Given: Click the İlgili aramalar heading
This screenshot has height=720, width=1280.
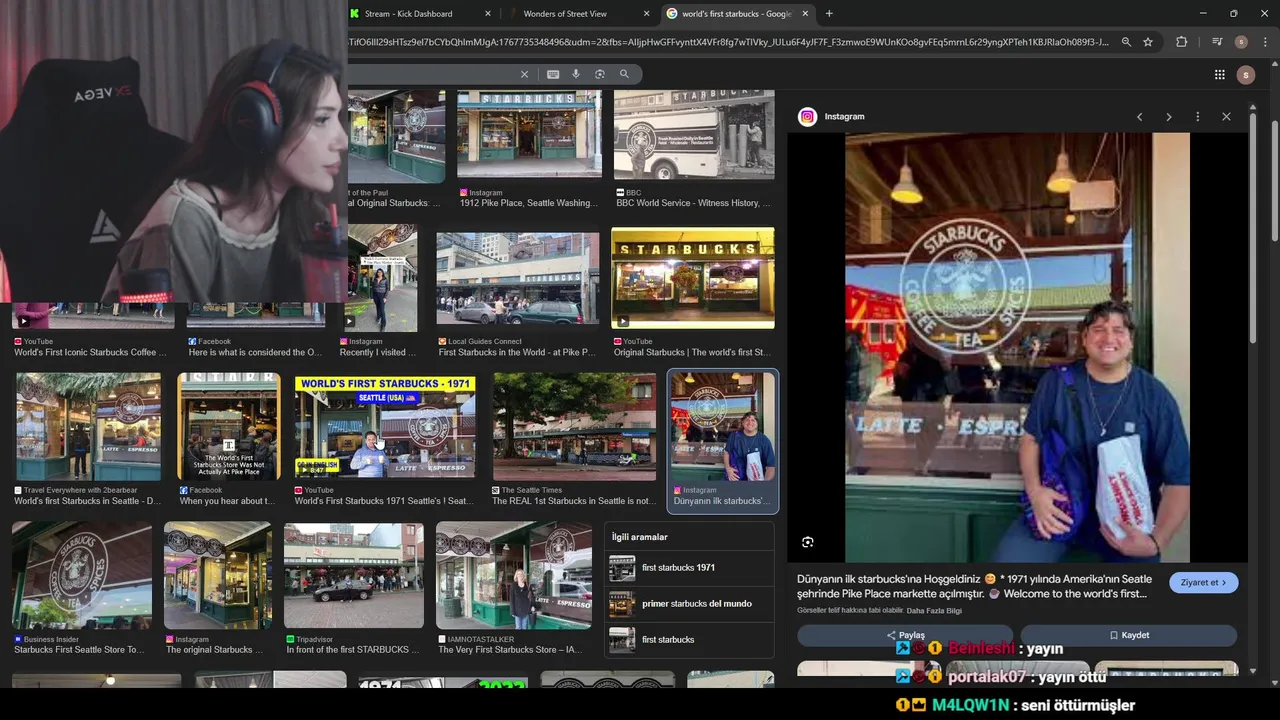Looking at the screenshot, I should 640,537.
